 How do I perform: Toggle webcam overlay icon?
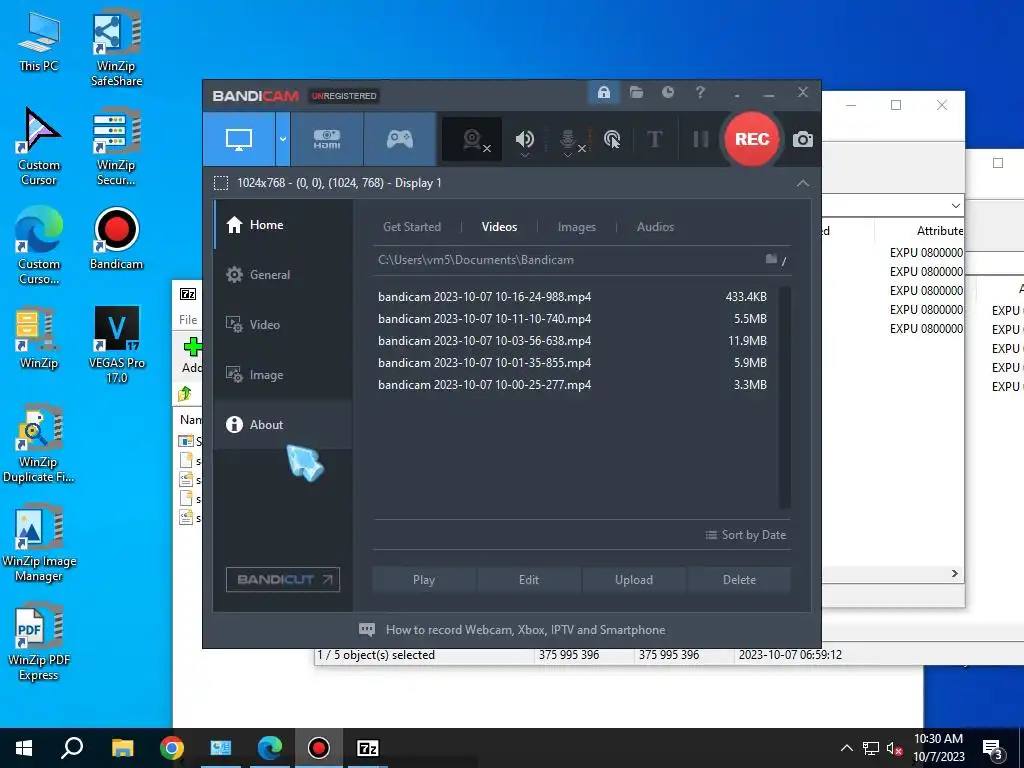472,139
